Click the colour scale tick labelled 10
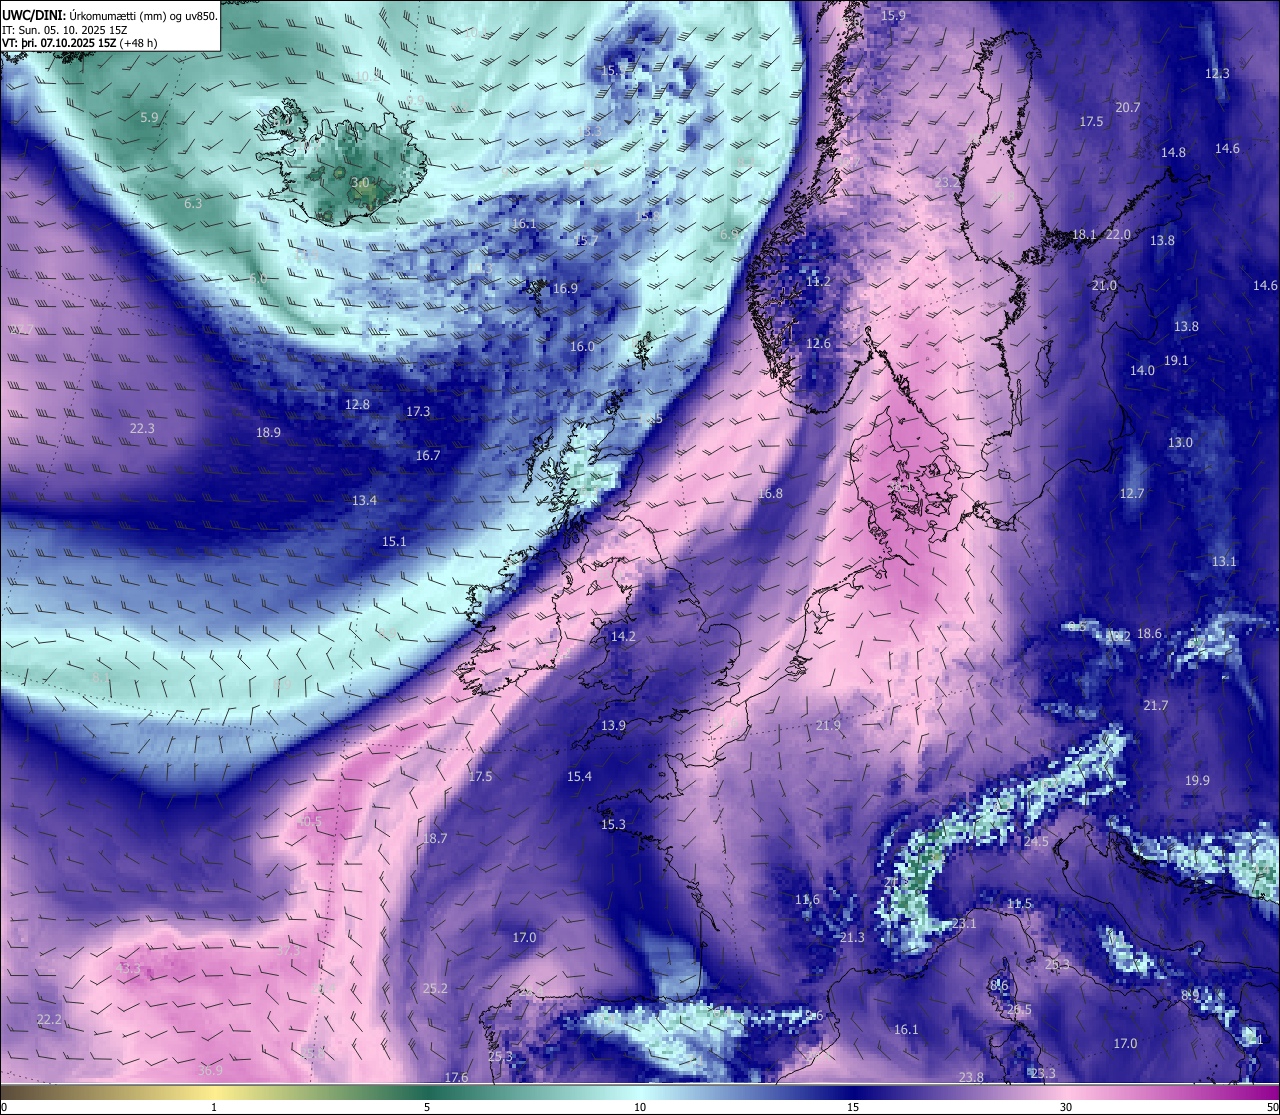The image size is (1280, 1115). 640,1108
